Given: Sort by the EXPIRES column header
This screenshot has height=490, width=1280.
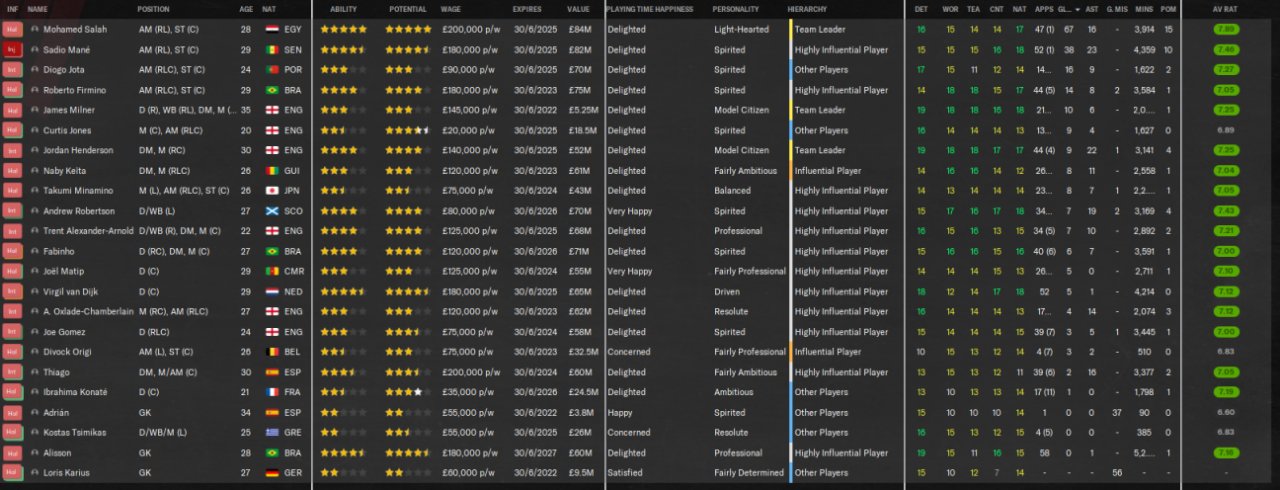Looking at the screenshot, I should 527,9.
